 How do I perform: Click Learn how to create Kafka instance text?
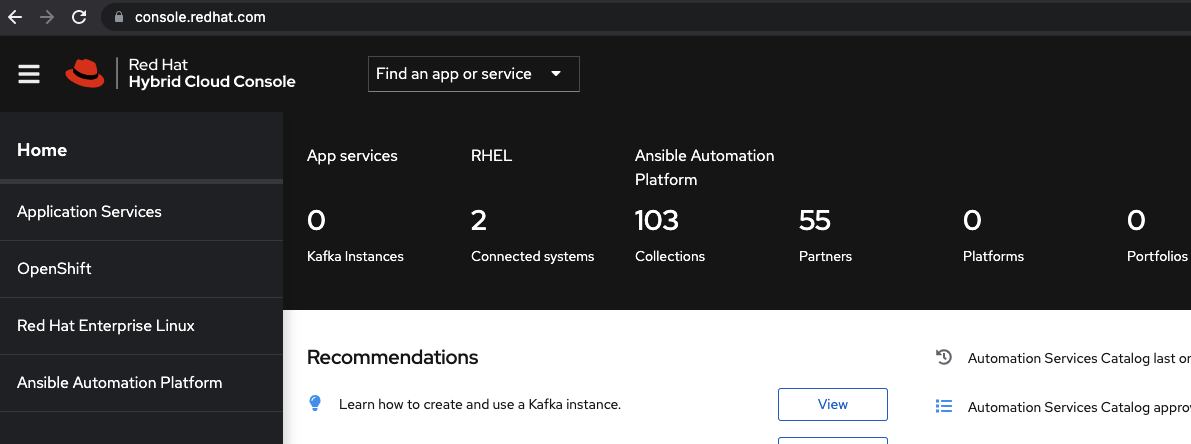480,405
